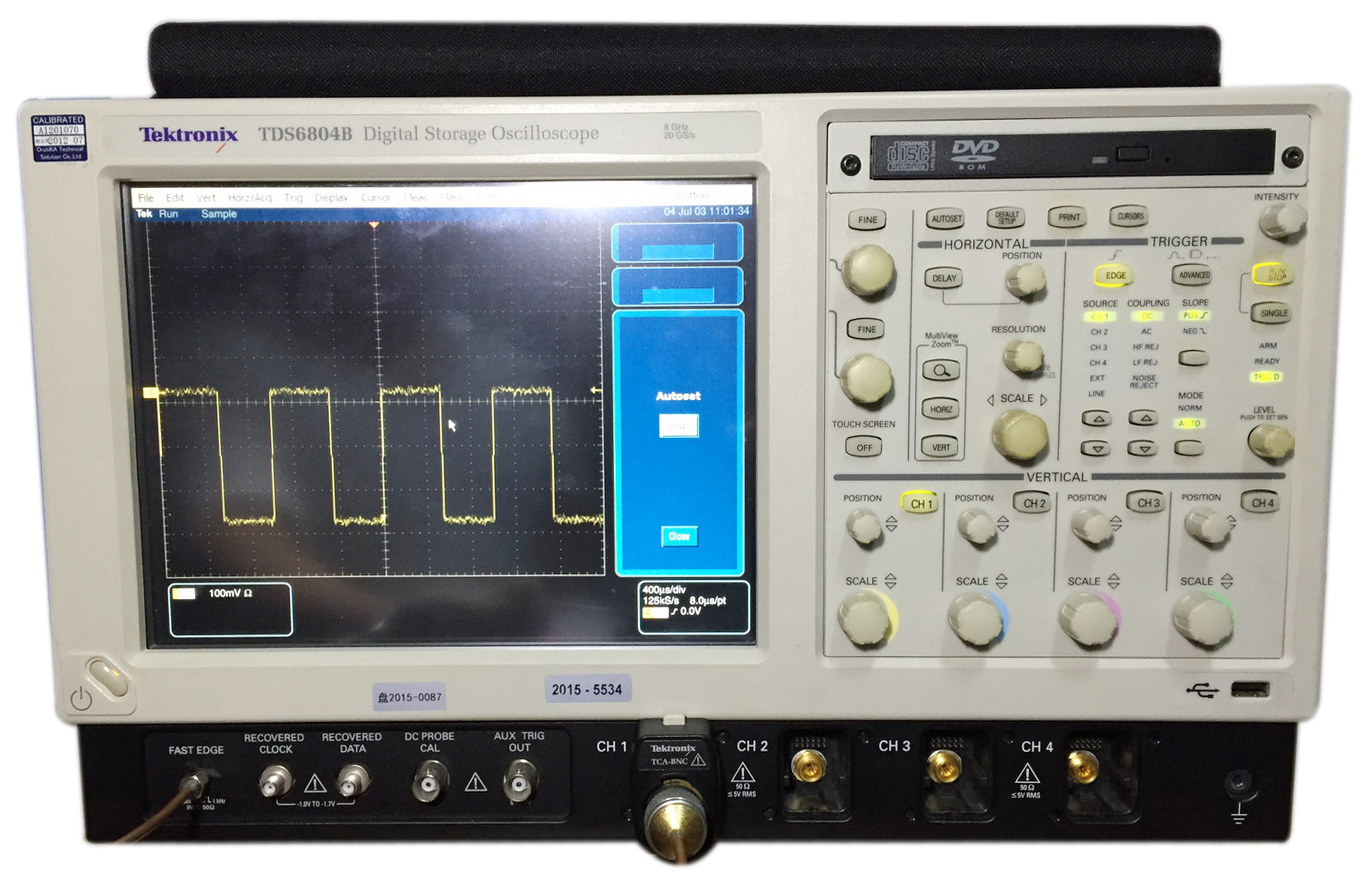Push the SLOPE select button under NEG
The width and height of the screenshot is (1364, 877).
tap(1193, 357)
